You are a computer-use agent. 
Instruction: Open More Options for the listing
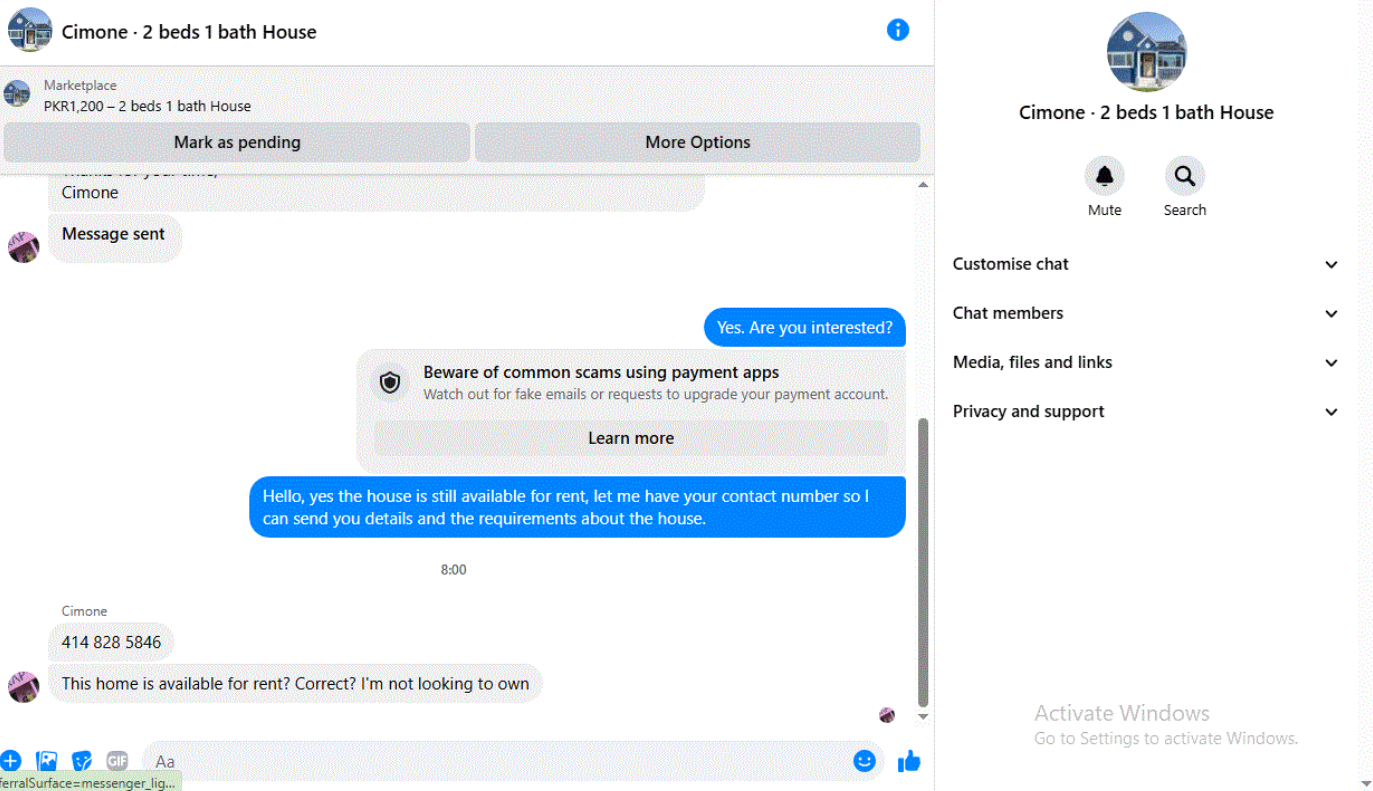(x=697, y=142)
